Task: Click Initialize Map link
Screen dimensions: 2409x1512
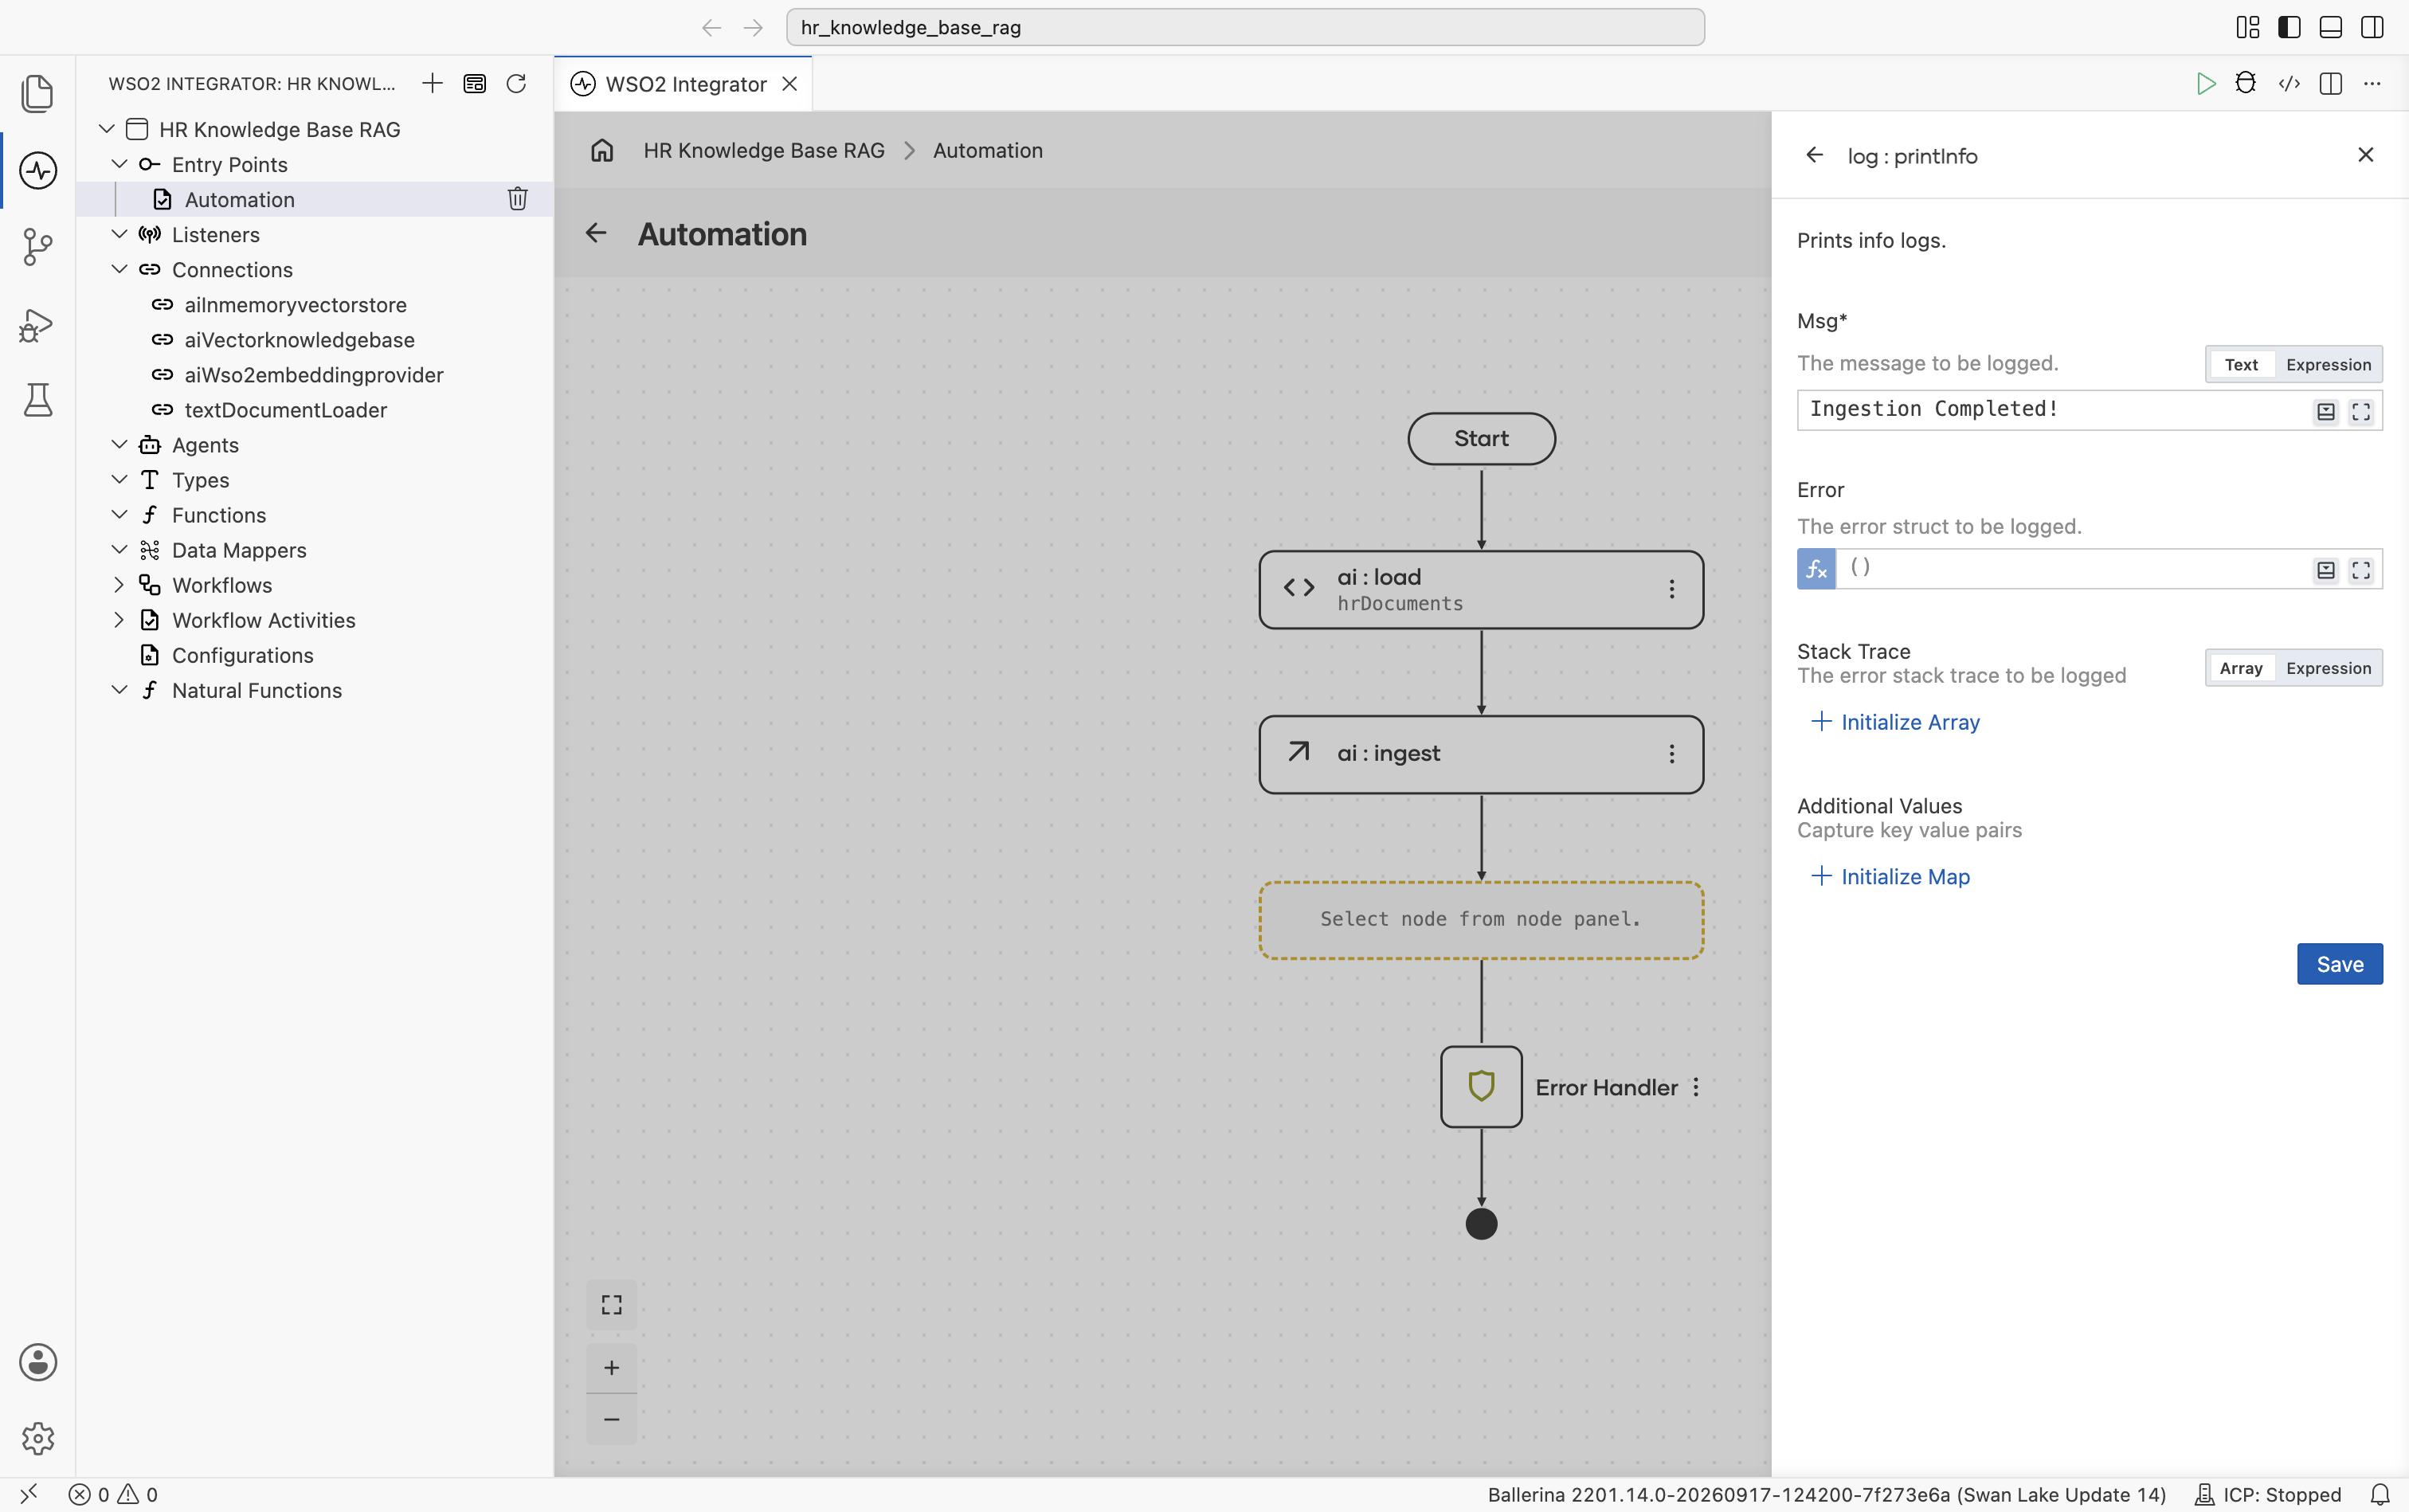Action: 1890,876
